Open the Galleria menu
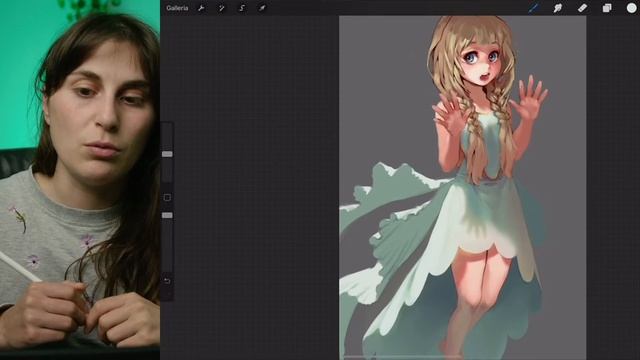 [177, 8]
